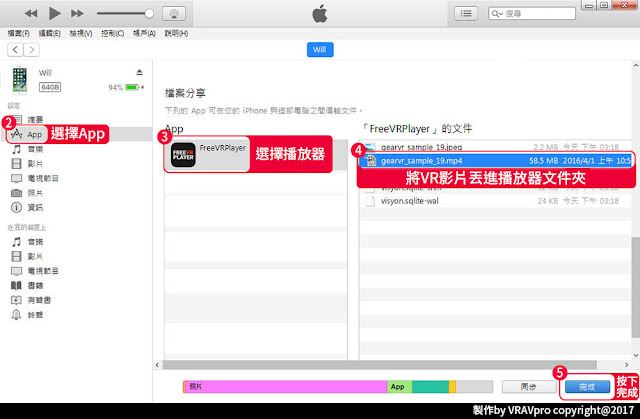The height and width of the screenshot is (419, 640).
Task: Open the AirPlay output button
Action: (x=174, y=14)
